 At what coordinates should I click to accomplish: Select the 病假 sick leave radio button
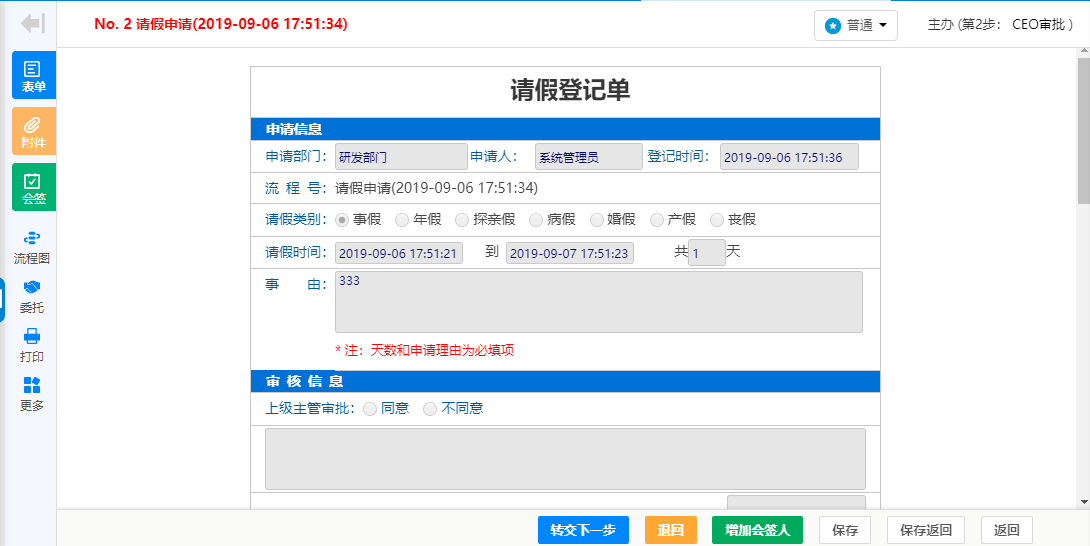[x=536, y=219]
